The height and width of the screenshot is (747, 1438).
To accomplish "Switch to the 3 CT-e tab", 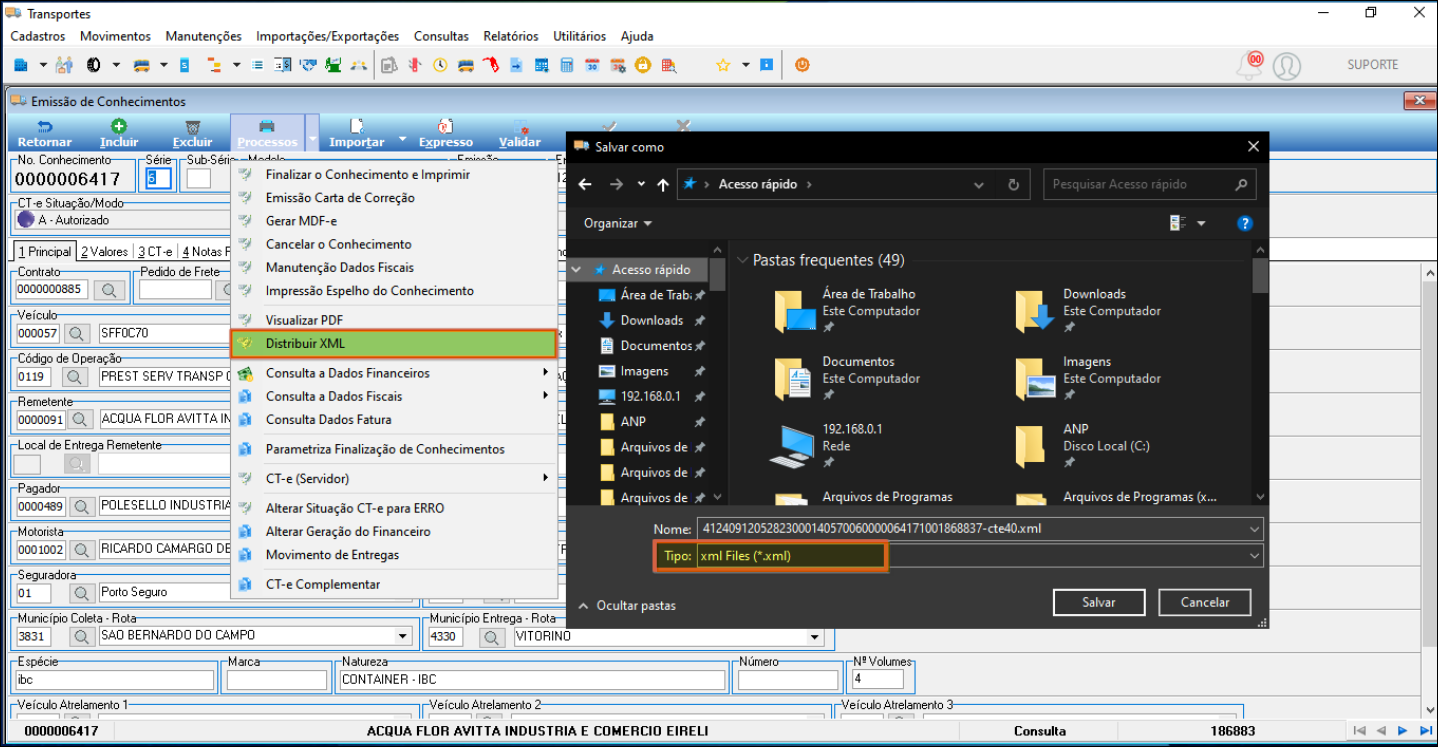I will point(155,252).
